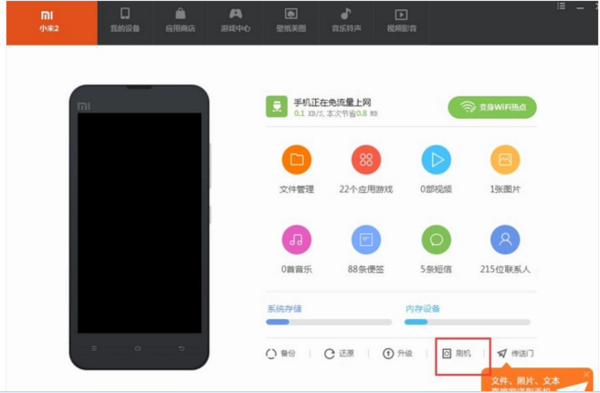The width and height of the screenshot is (600, 393).
Task: Click the 升级 upgrade button
Action: pos(397,353)
